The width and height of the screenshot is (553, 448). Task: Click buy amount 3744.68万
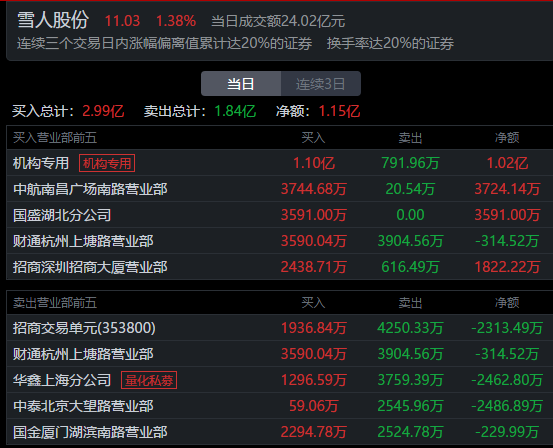pos(314,189)
